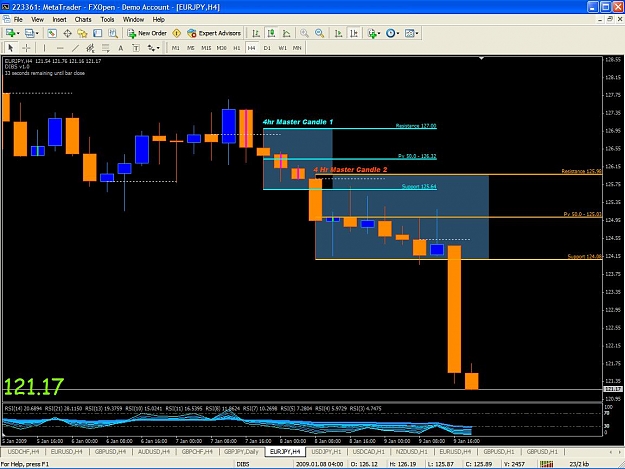Toggle Auto Scroll chart icon
Viewport: 625px width, 469px height.
pos(338,33)
